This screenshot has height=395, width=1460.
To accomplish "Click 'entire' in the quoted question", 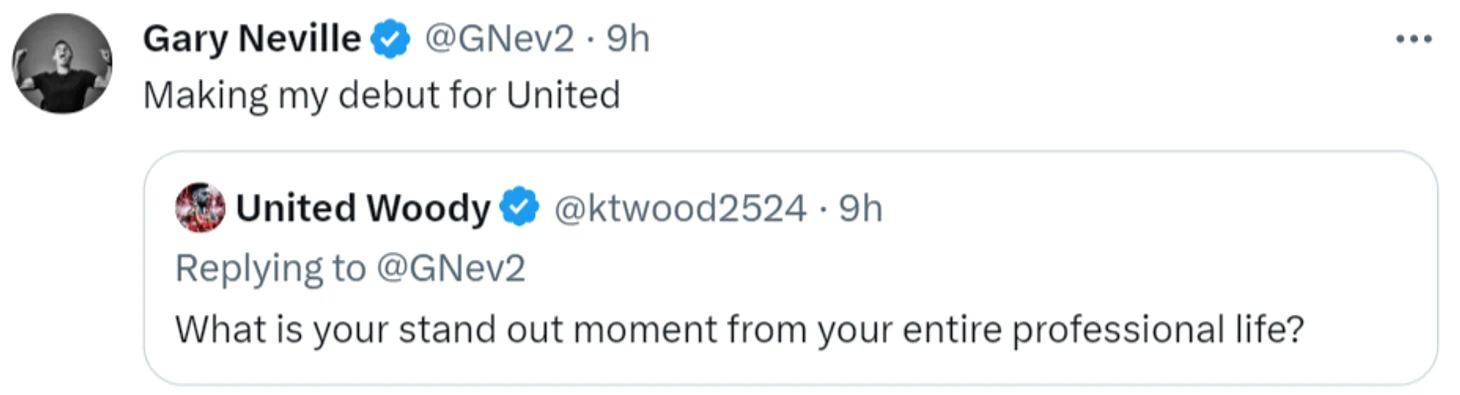I will click(954, 328).
